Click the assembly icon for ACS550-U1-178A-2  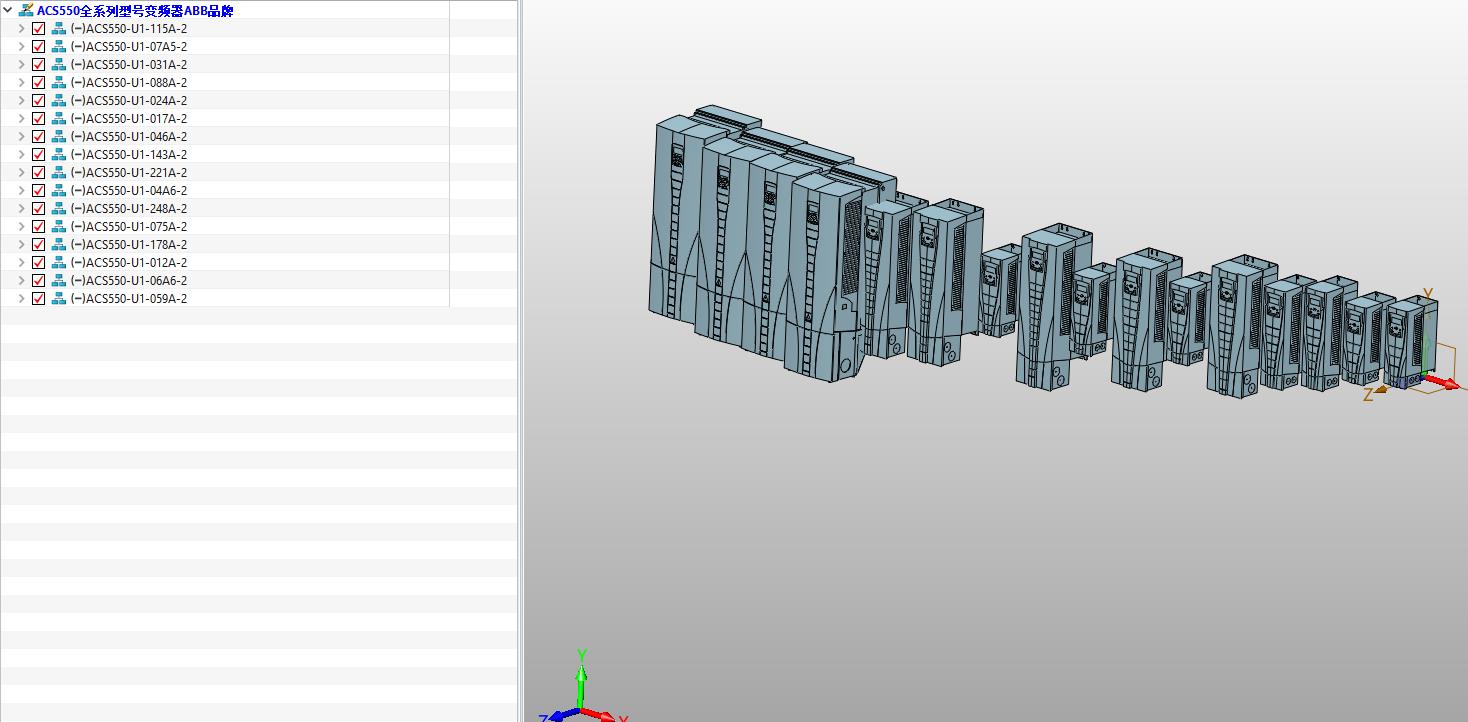click(x=58, y=245)
